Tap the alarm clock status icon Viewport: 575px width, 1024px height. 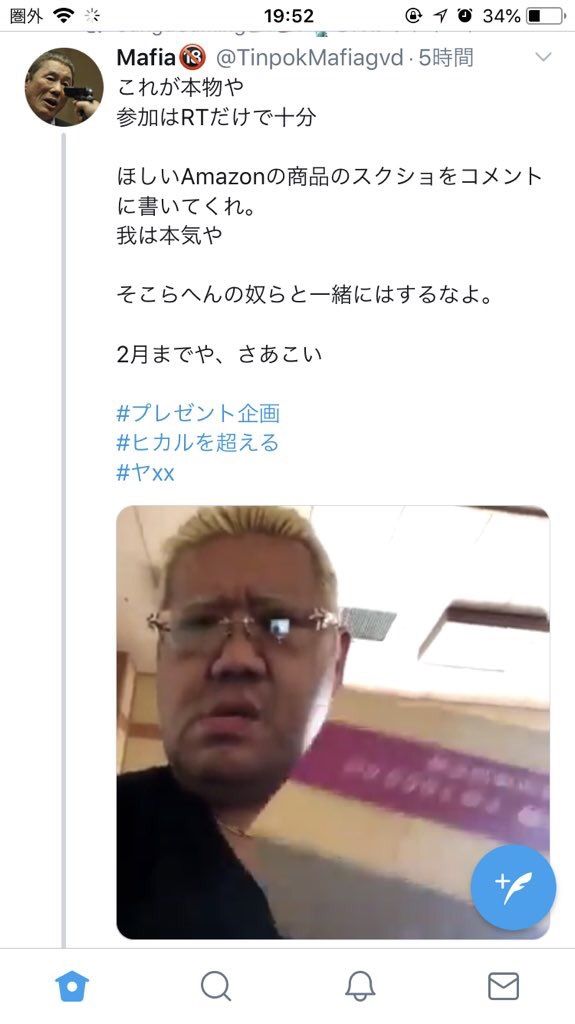pyautogui.click(x=465, y=15)
